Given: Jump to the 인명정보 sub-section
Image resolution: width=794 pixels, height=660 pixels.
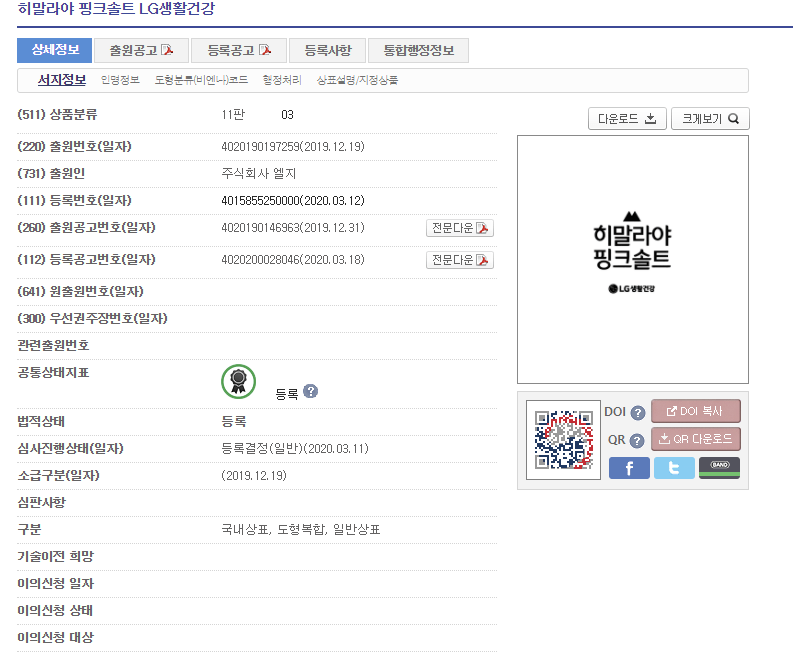Looking at the screenshot, I should (x=120, y=80).
